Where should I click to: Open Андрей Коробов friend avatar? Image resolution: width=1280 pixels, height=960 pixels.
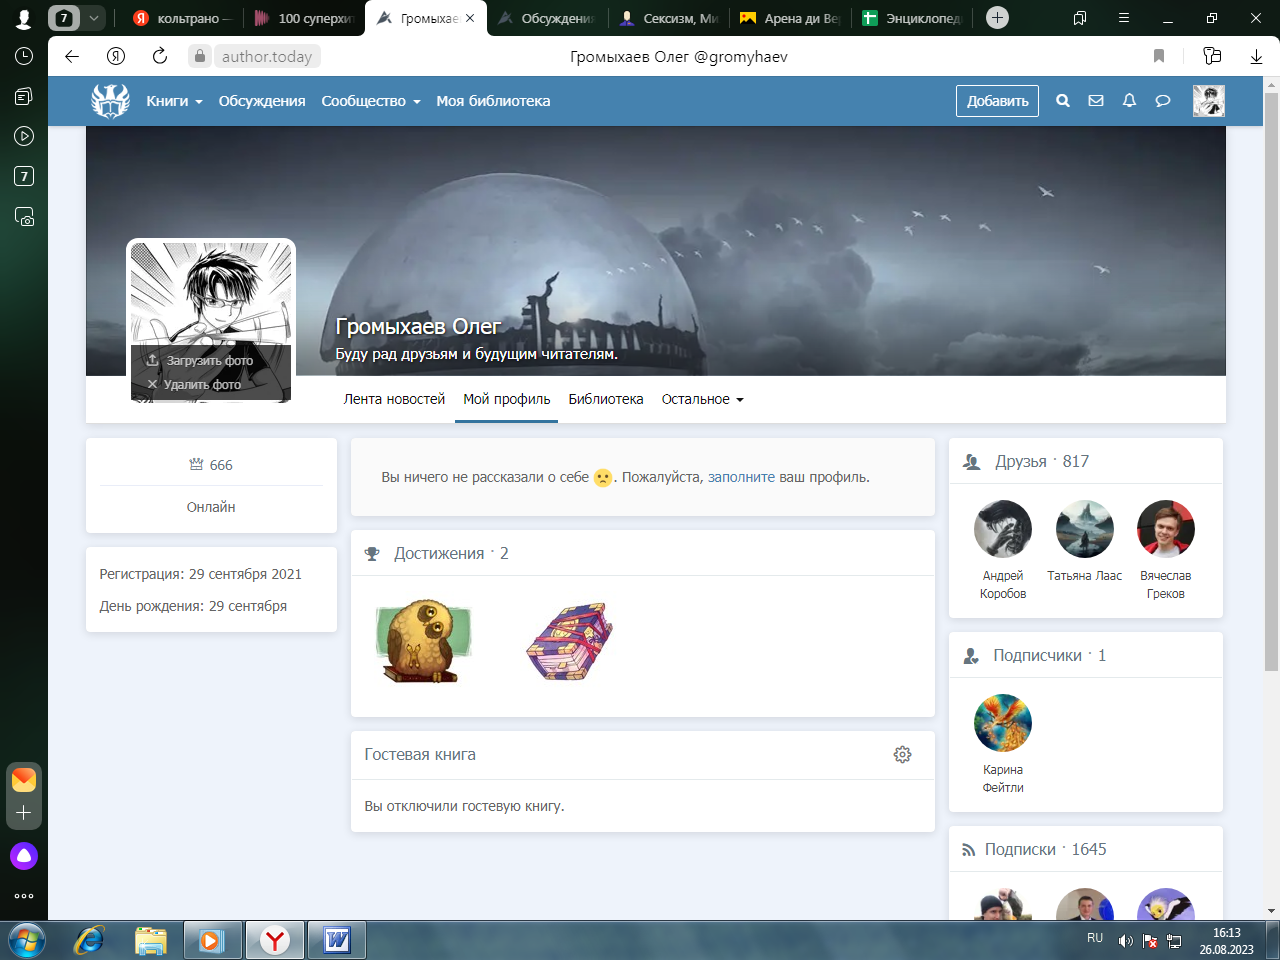coord(1003,529)
